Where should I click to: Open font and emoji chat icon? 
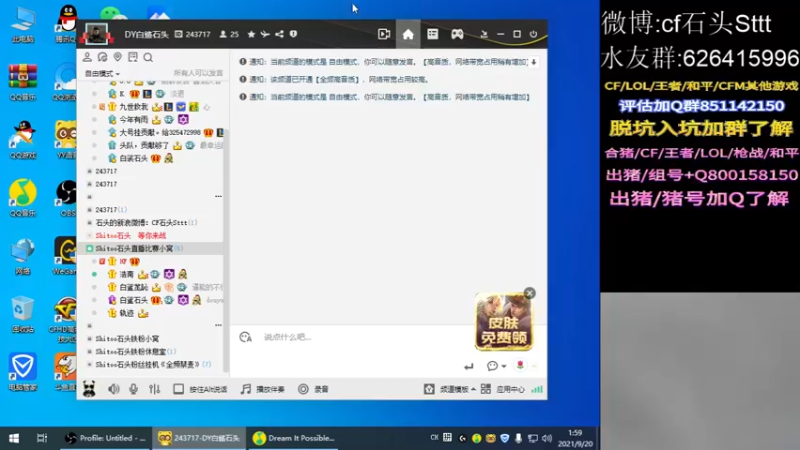245,337
